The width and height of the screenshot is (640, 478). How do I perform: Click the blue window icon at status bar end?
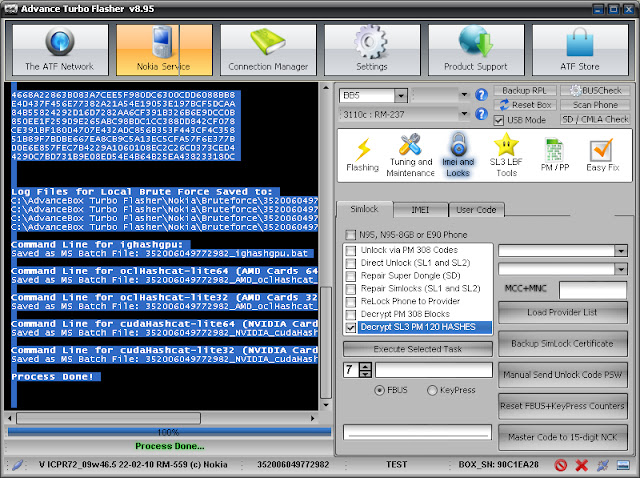point(623,465)
